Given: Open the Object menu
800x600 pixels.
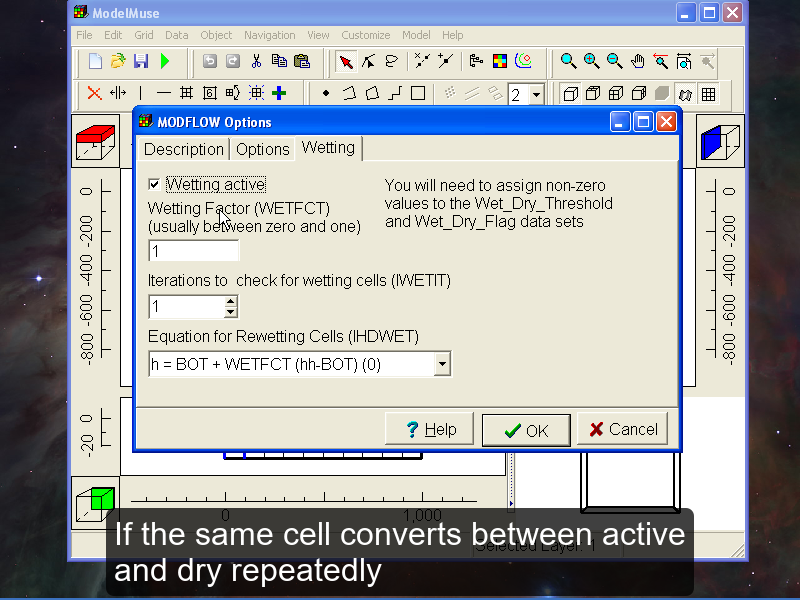Looking at the screenshot, I should tap(216, 35).
